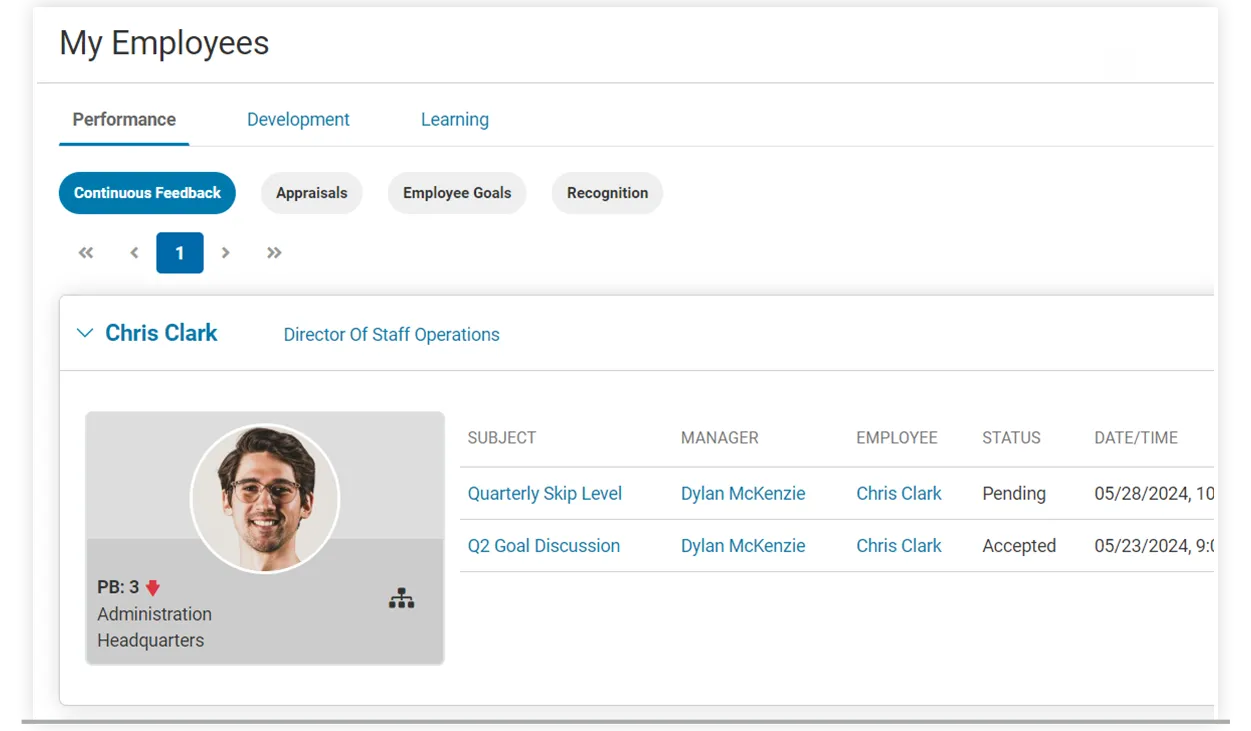Go to previous page arrow
This screenshot has height=731, width=1251.
click(x=134, y=253)
